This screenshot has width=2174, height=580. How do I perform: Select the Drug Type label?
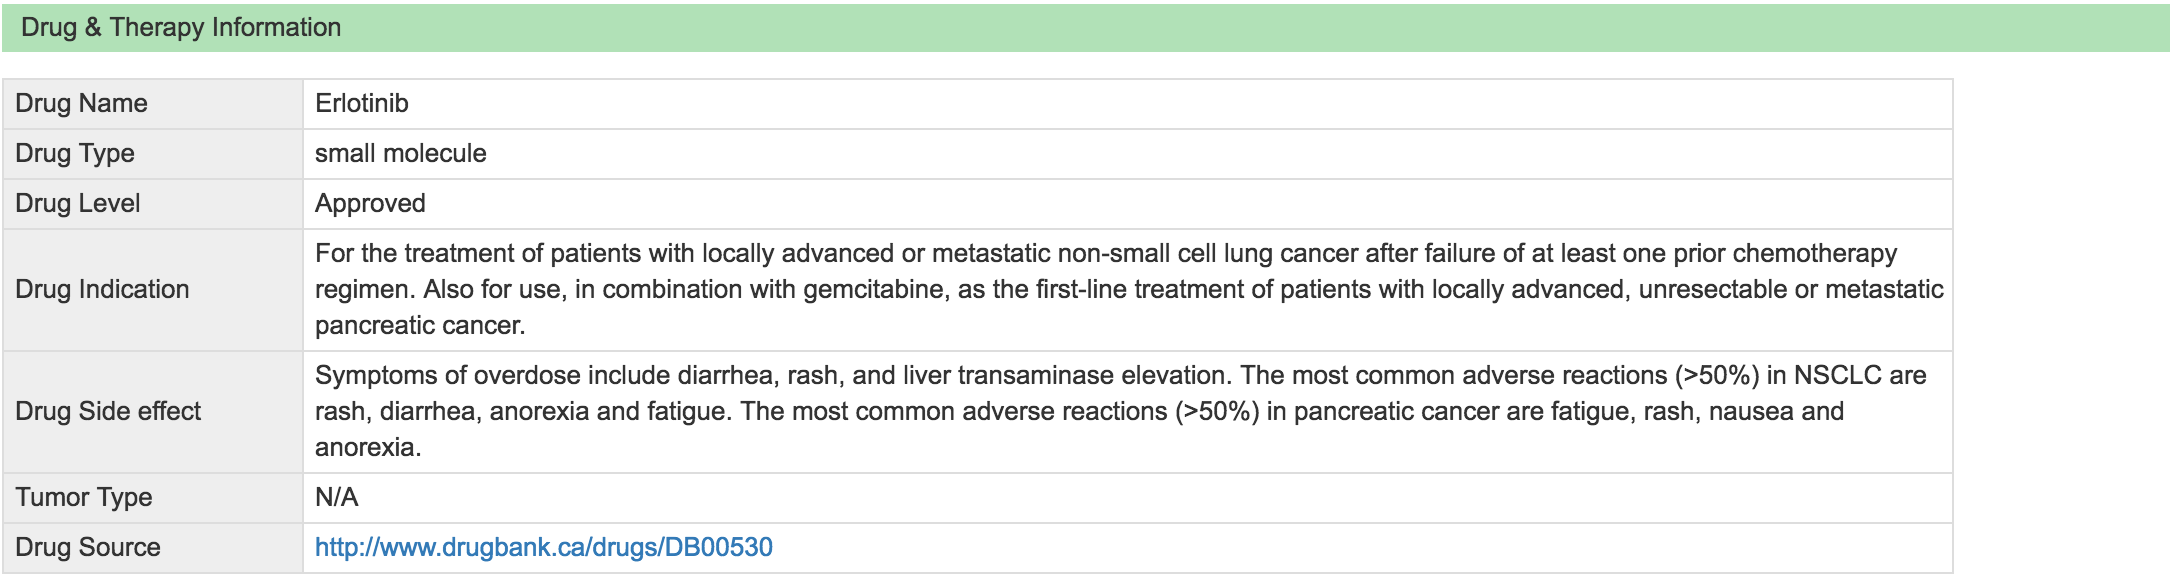(x=75, y=153)
